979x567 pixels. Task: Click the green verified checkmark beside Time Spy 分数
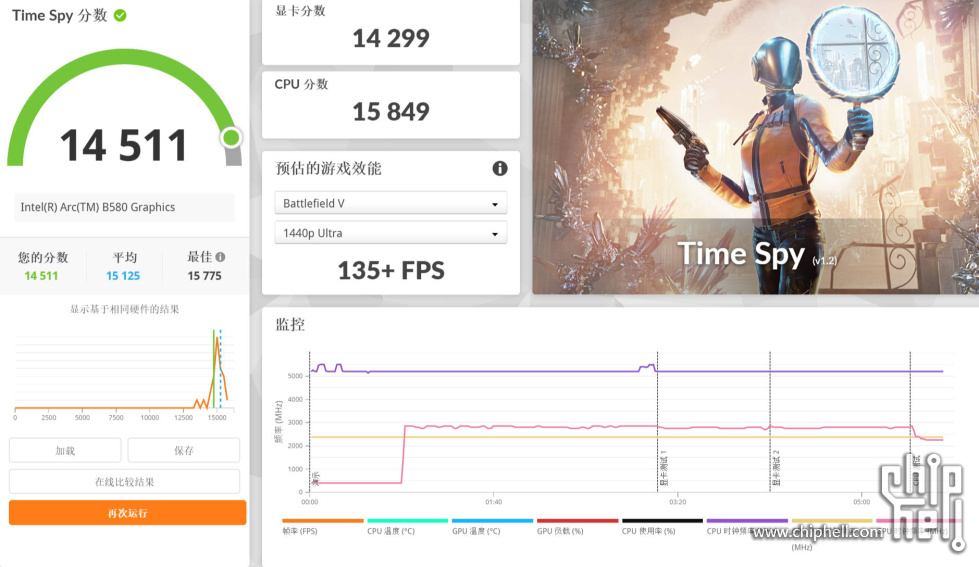click(120, 16)
